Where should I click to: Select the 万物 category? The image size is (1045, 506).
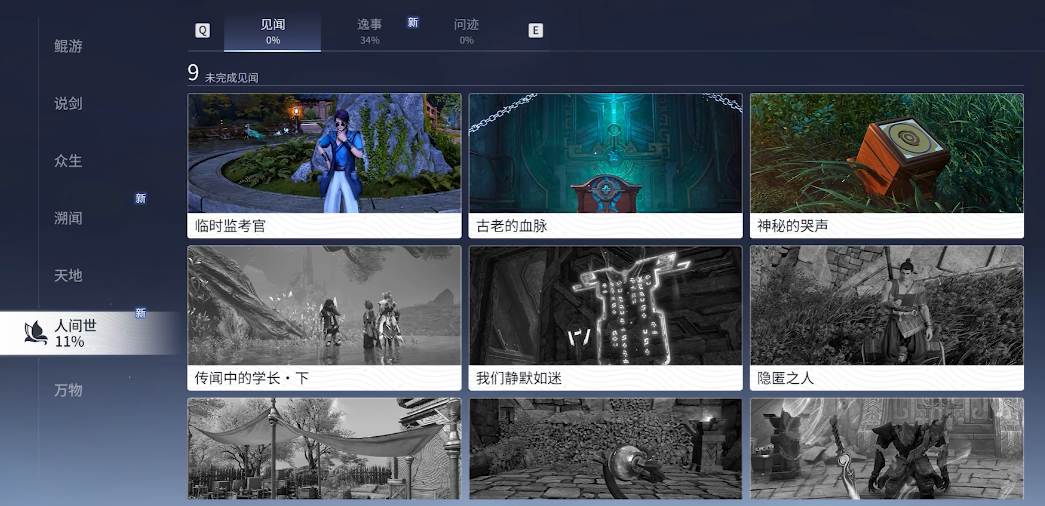pyautogui.click(x=68, y=390)
